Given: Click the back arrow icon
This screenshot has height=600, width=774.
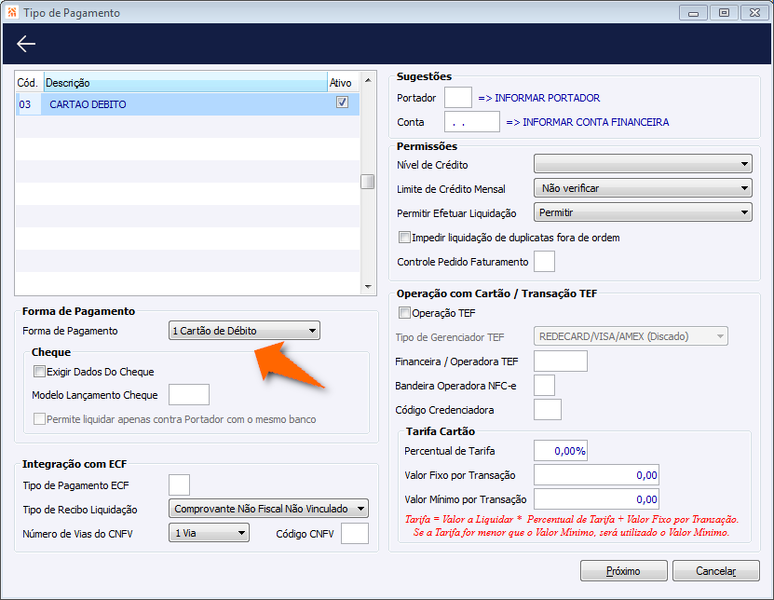Looking at the screenshot, I should click(x=26, y=44).
